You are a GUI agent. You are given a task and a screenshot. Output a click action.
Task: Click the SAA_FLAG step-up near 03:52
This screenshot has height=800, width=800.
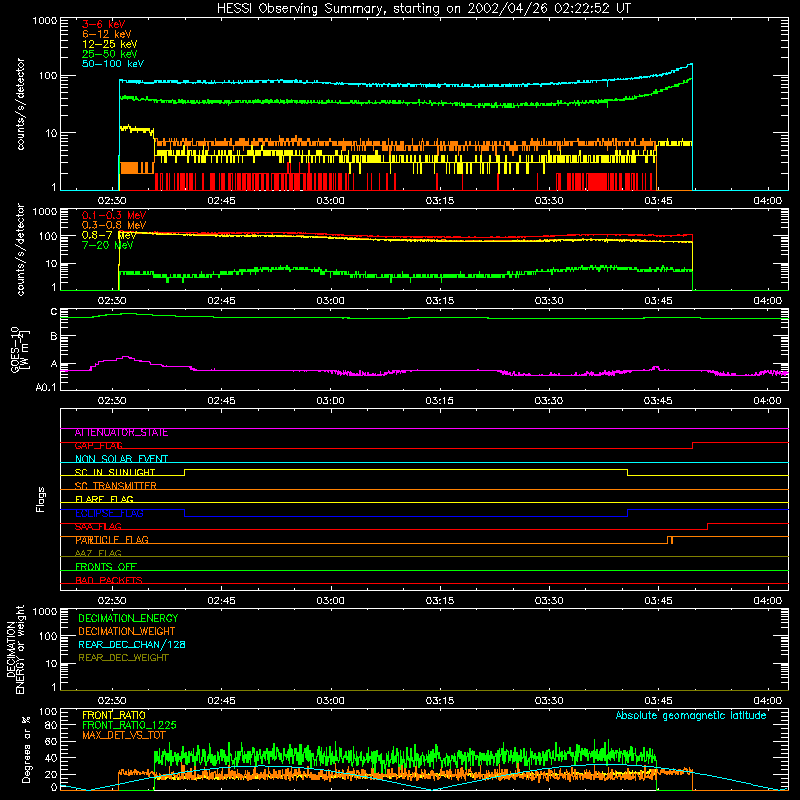[x=708, y=527]
